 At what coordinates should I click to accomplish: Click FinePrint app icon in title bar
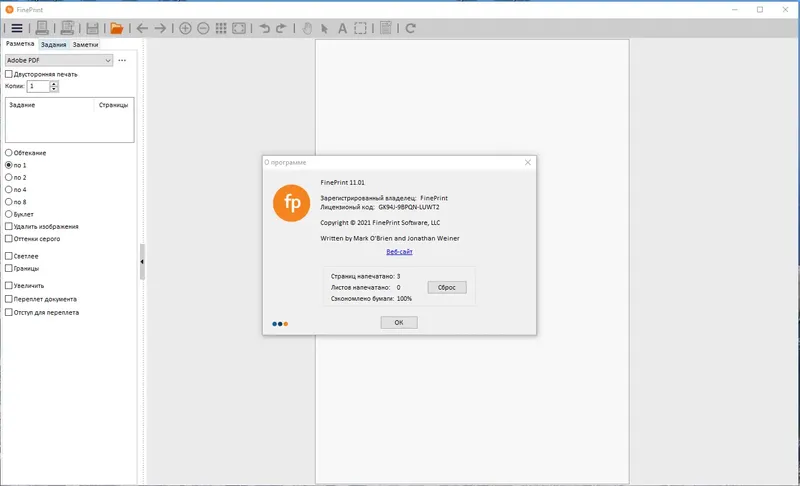coord(9,10)
